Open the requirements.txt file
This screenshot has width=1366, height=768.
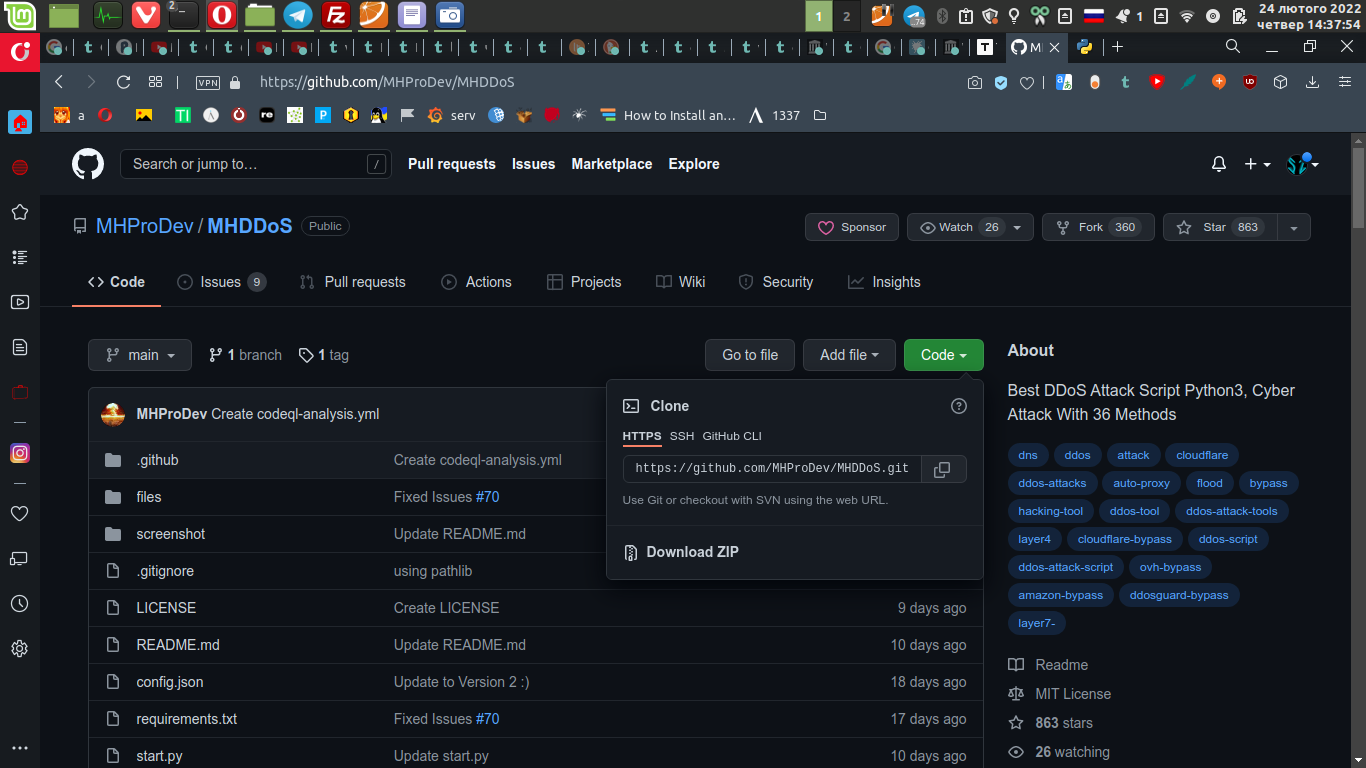tap(187, 719)
